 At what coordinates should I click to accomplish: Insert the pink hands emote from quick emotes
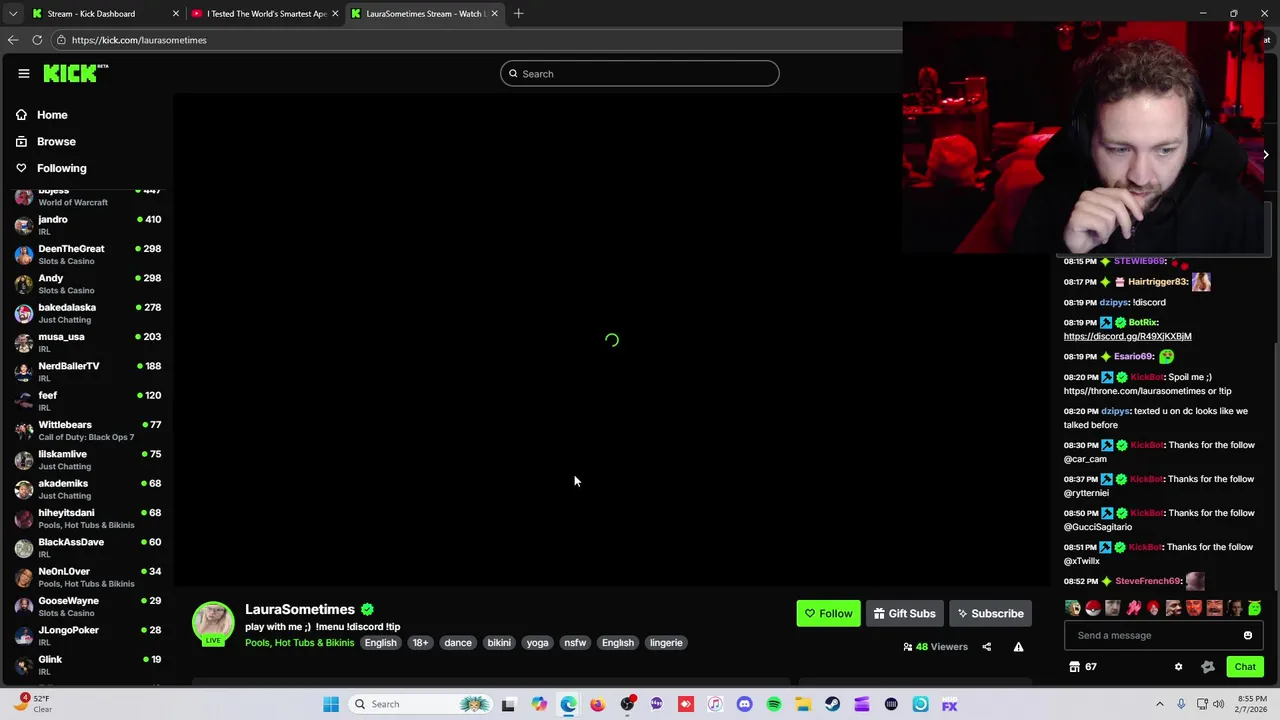click(x=1133, y=608)
